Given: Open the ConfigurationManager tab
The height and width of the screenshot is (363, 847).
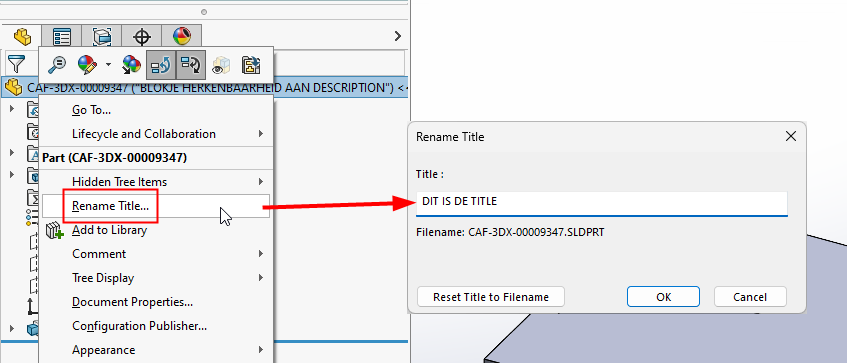Looking at the screenshot, I should [x=102, y=37].
